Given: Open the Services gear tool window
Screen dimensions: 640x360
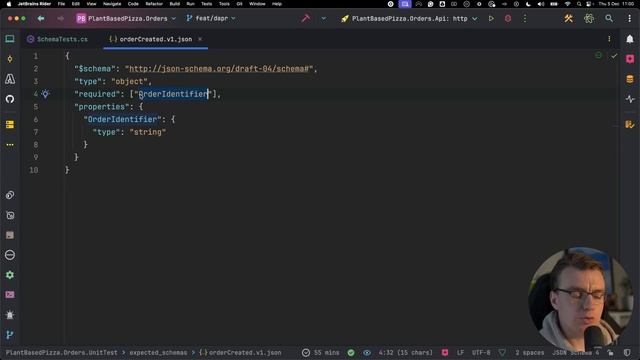Looking at the screenshot, I should (10, 275).
